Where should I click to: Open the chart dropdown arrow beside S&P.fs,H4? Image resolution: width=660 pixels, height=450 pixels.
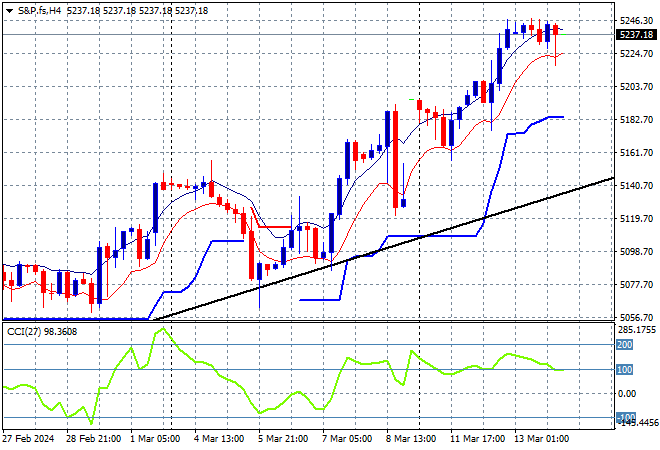point(8,8)
